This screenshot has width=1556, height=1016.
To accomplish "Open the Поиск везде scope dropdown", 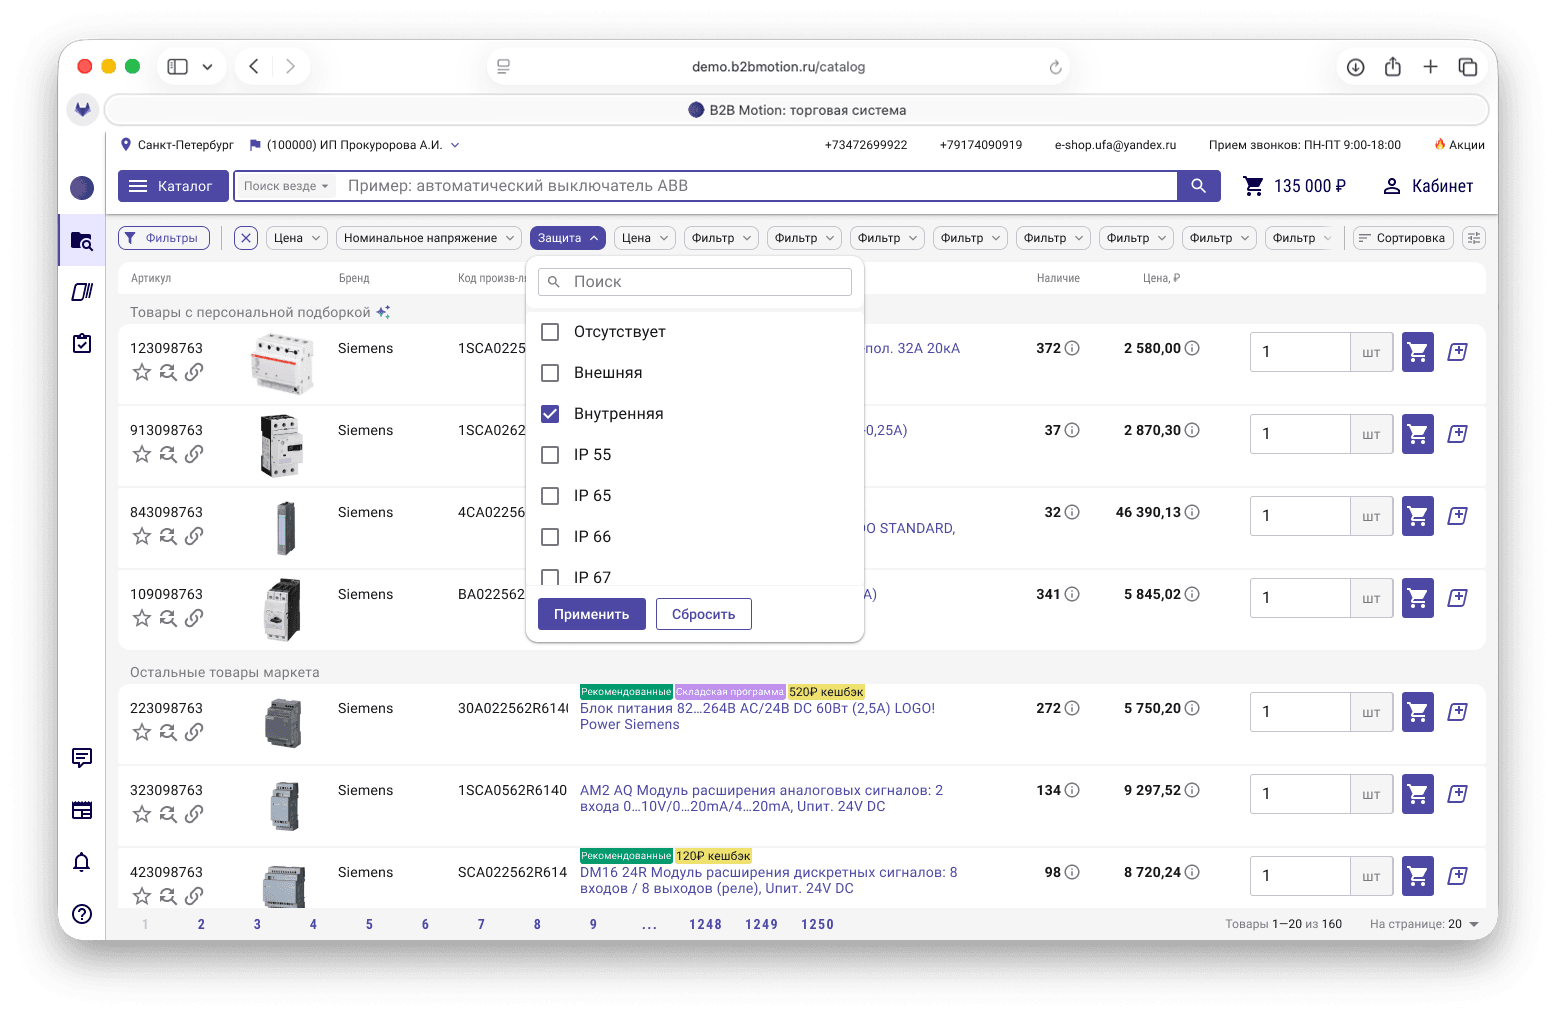I will pos(286,186).
